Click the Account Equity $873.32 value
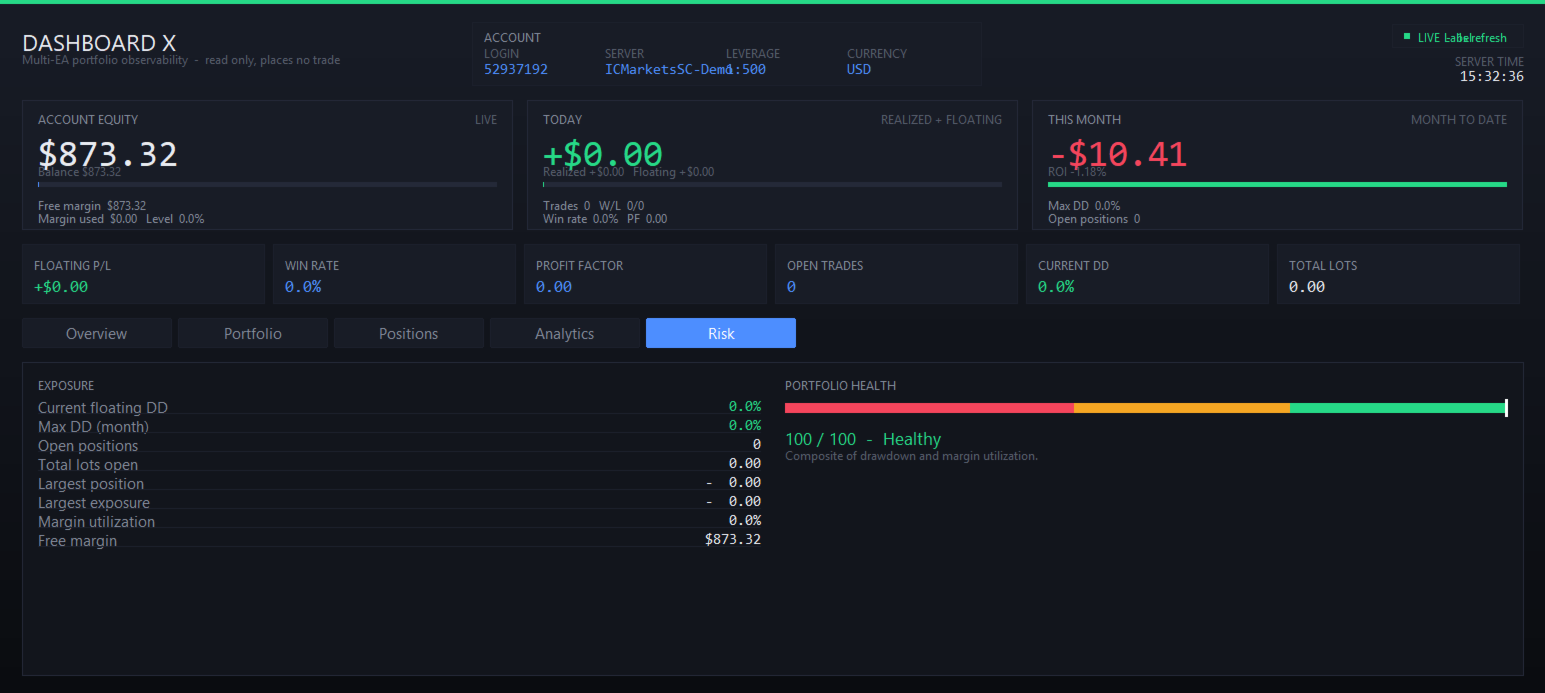This screenshot has height=693, width=1545. pos(108,154)
